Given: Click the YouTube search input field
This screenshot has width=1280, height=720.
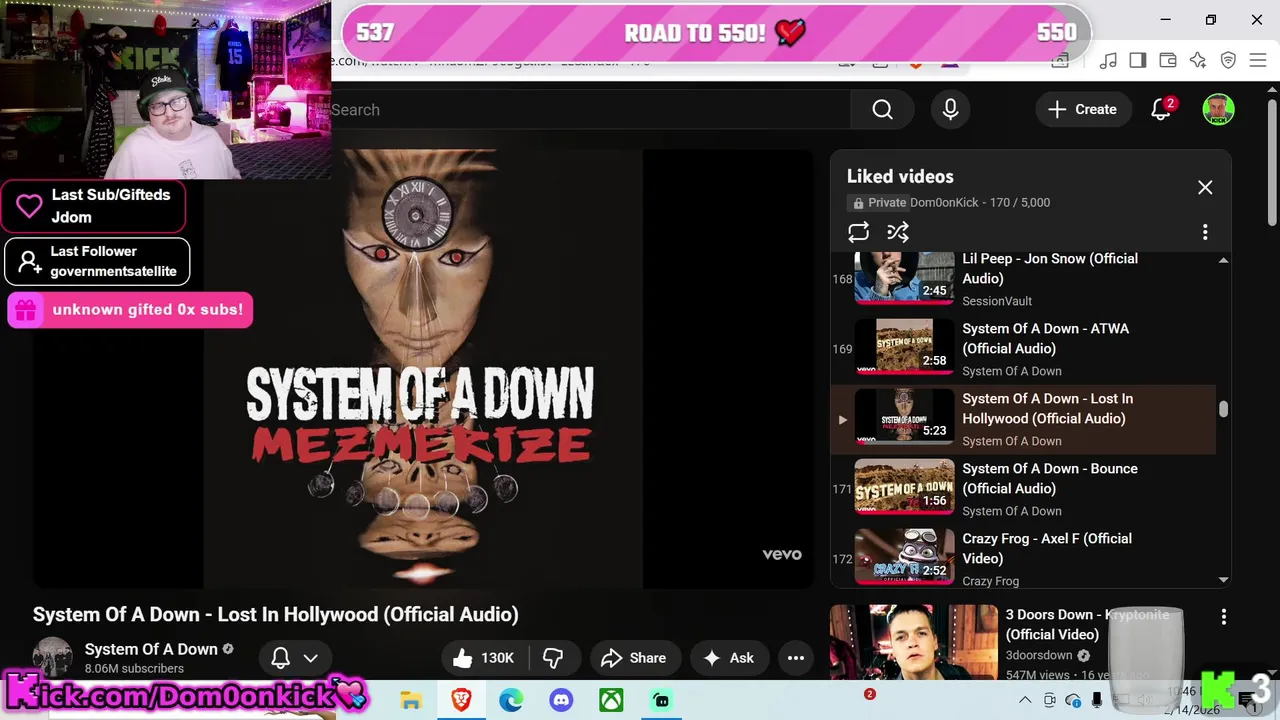Looking at the screenshot, I should click(x=590, y=110).
